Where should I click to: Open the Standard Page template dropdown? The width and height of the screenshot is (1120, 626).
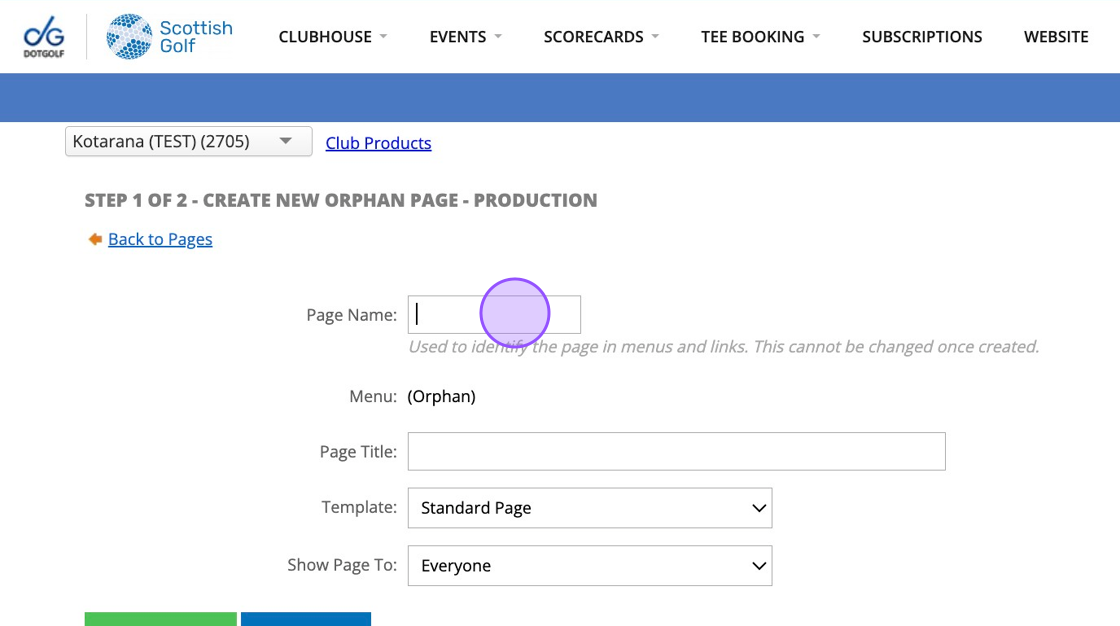click(x=589, y=508)
